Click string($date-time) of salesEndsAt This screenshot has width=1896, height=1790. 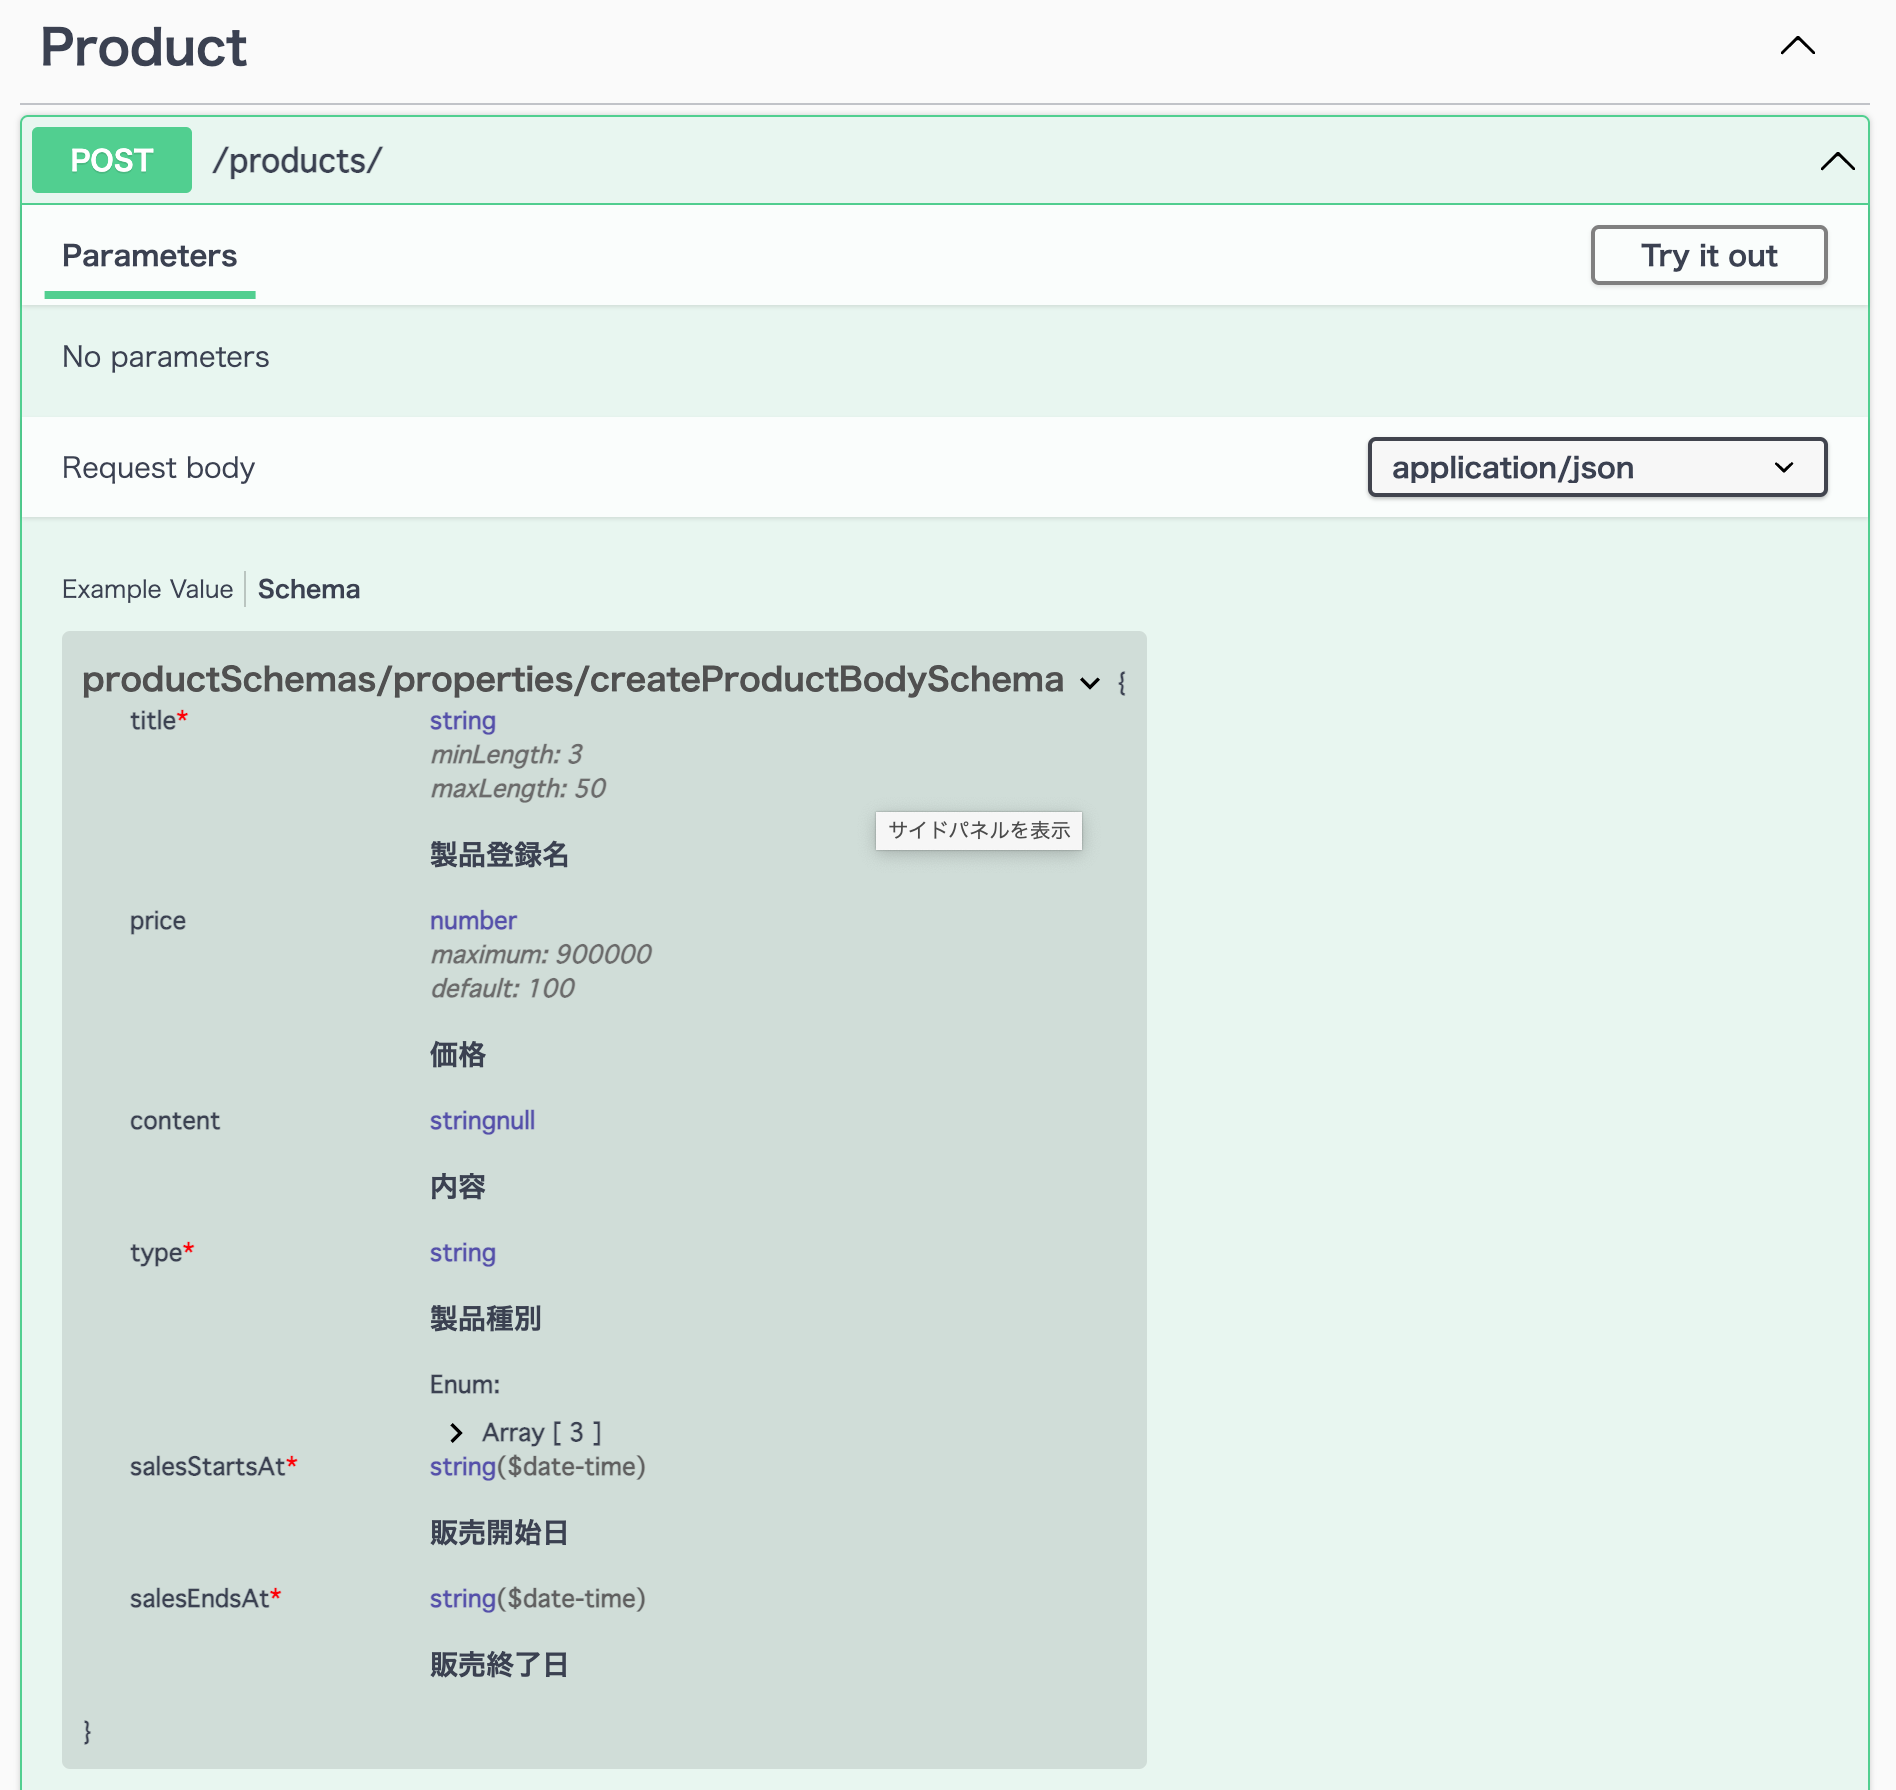(x=537, y=1598)
